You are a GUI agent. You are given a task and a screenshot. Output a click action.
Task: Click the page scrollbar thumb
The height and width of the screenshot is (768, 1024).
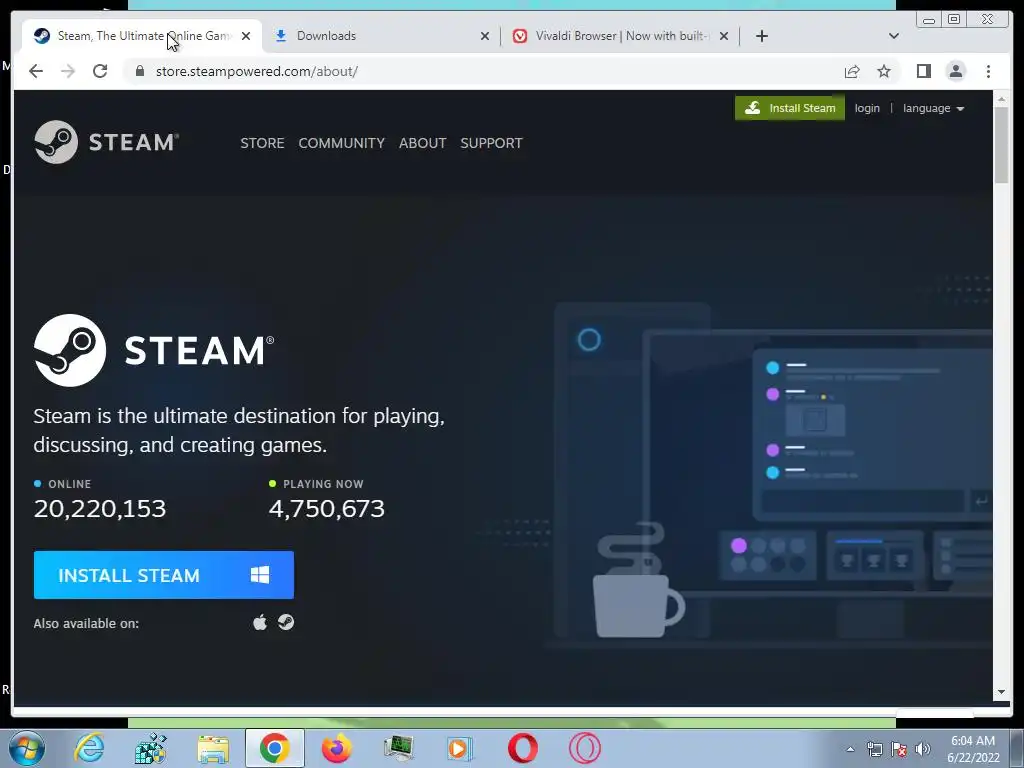(x=1001, y=145)
